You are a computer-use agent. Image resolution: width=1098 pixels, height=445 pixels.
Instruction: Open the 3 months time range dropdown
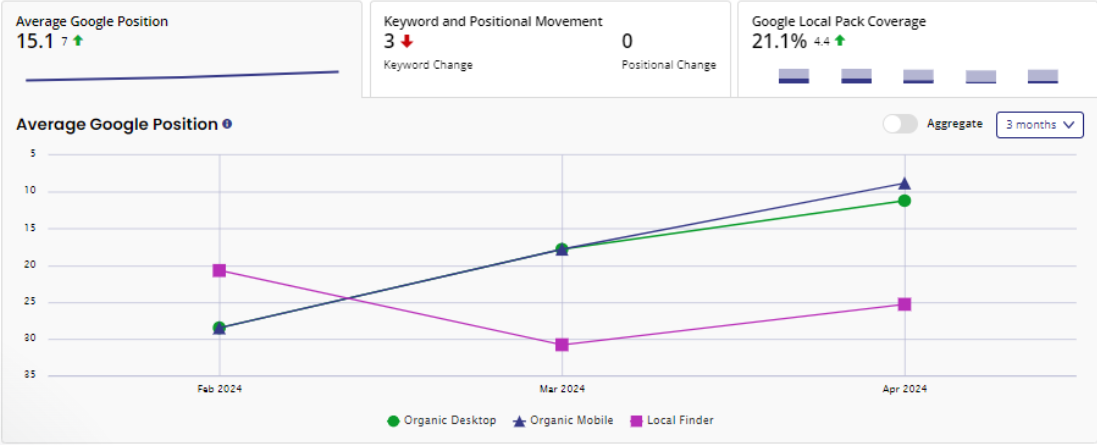click(1040, 125)
